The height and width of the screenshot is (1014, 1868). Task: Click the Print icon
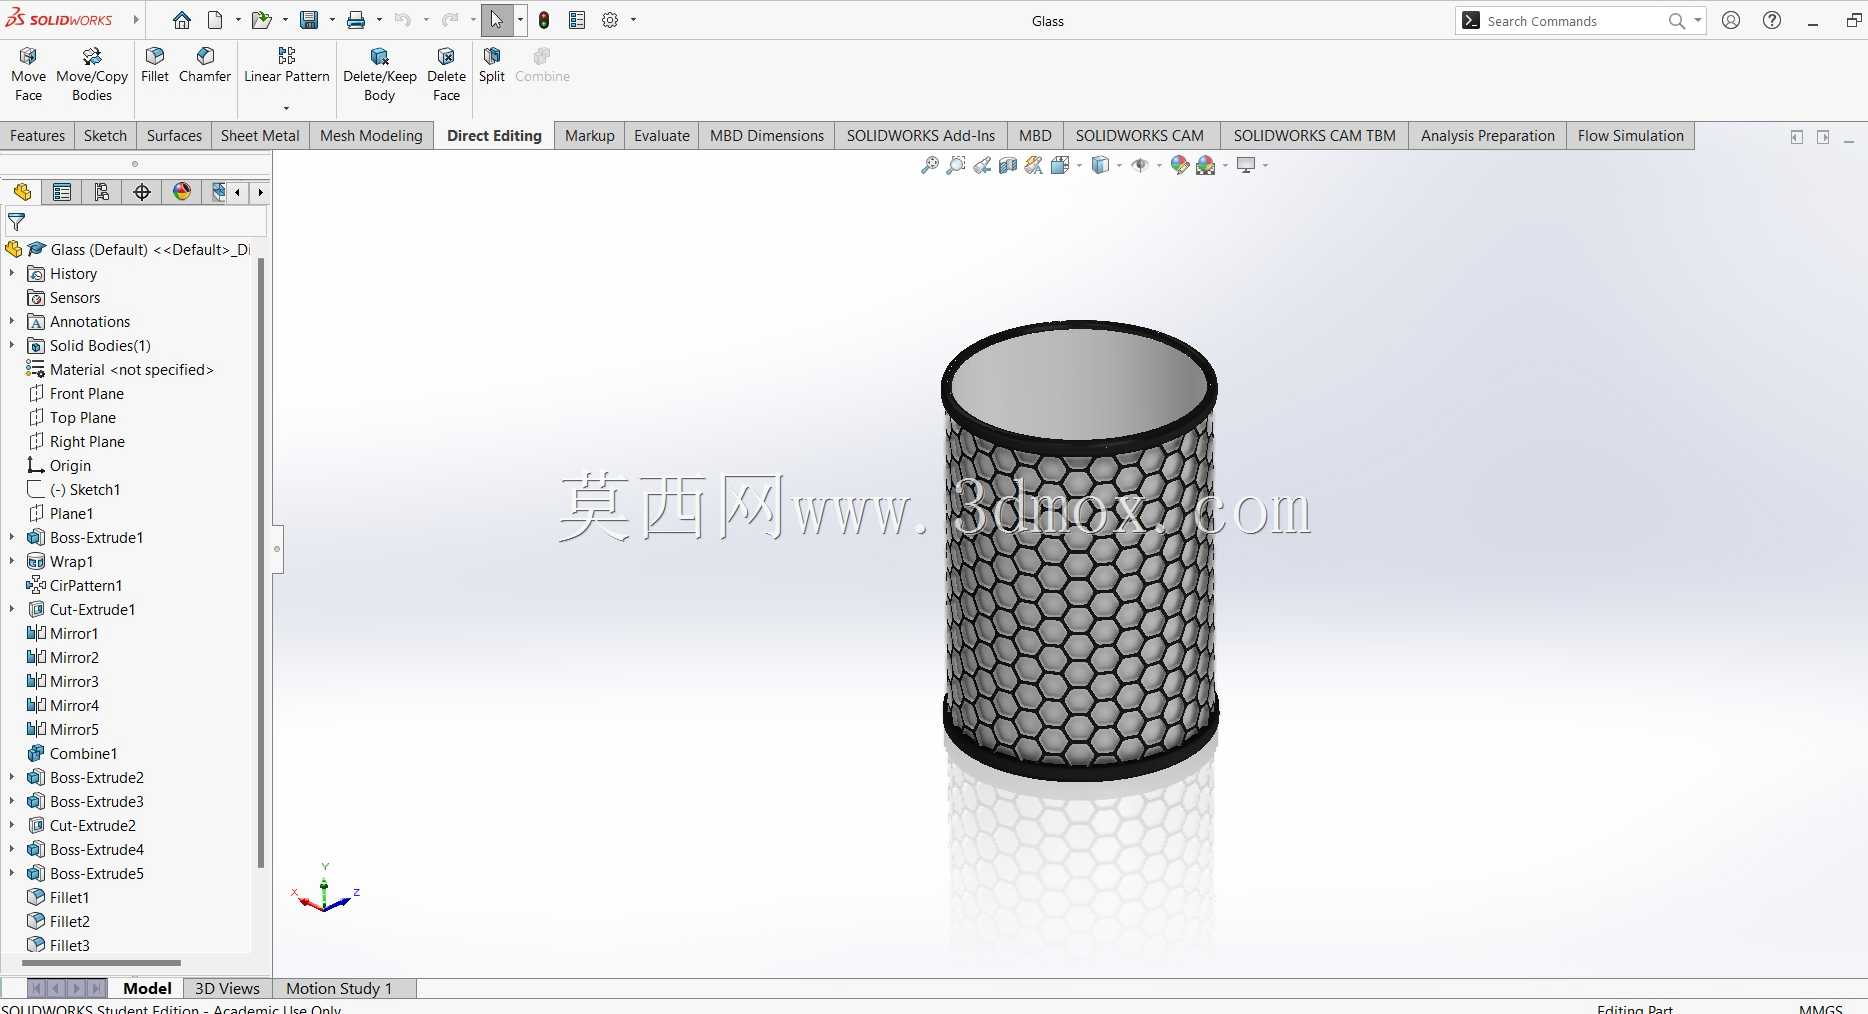tap(356, 20)
